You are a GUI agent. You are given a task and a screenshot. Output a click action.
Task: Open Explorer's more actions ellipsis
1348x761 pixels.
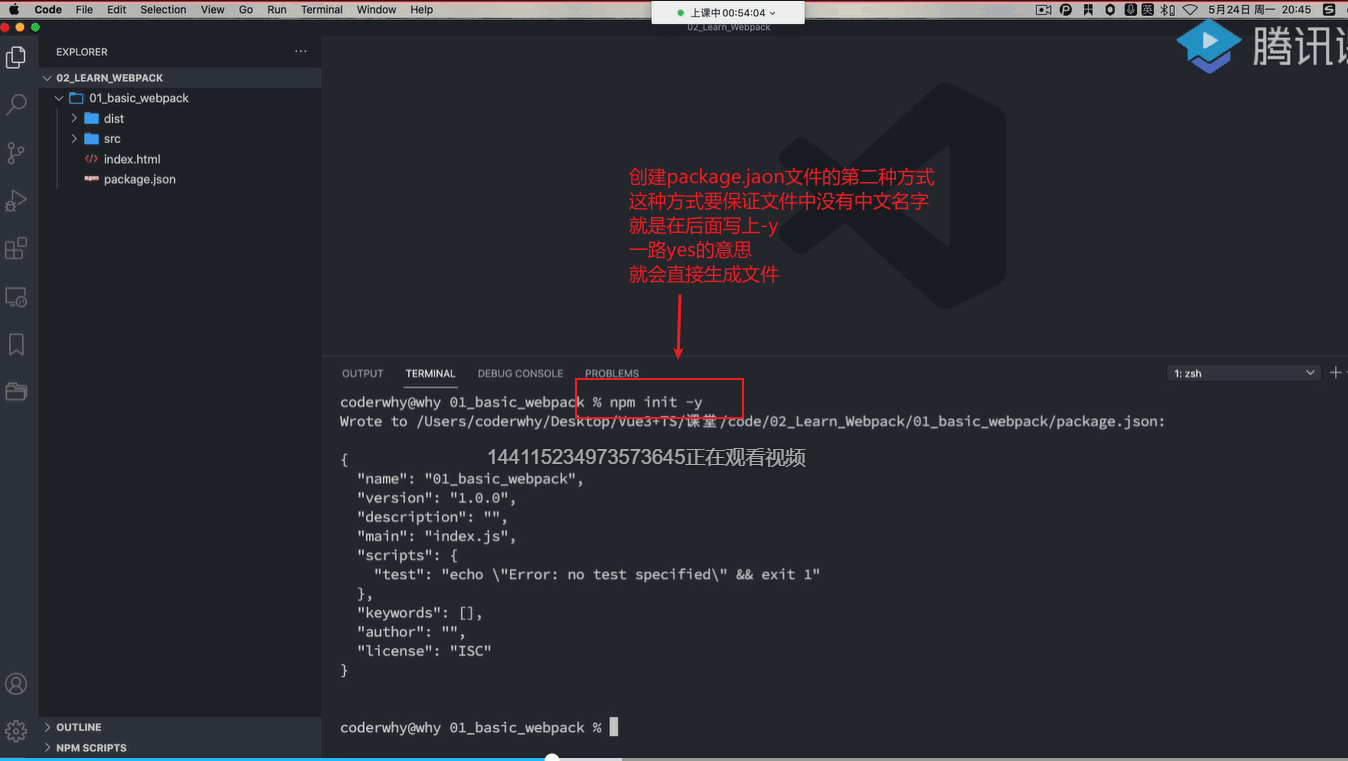(x=301, y=51)
